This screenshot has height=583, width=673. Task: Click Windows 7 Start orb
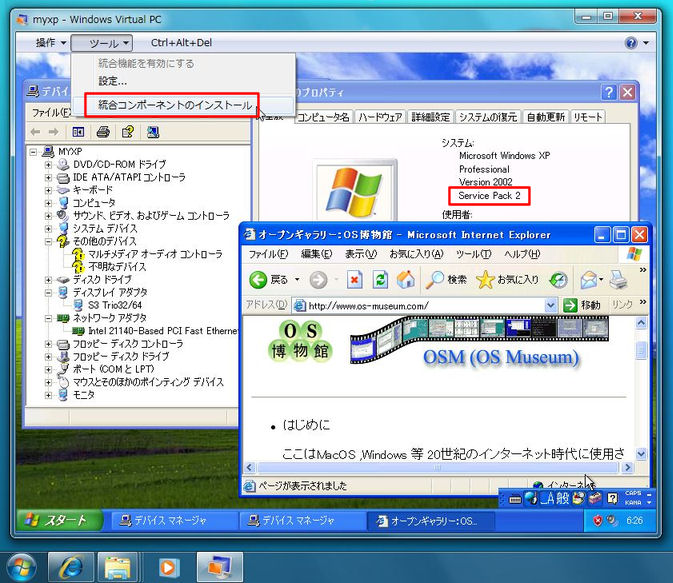pos(21,567)
